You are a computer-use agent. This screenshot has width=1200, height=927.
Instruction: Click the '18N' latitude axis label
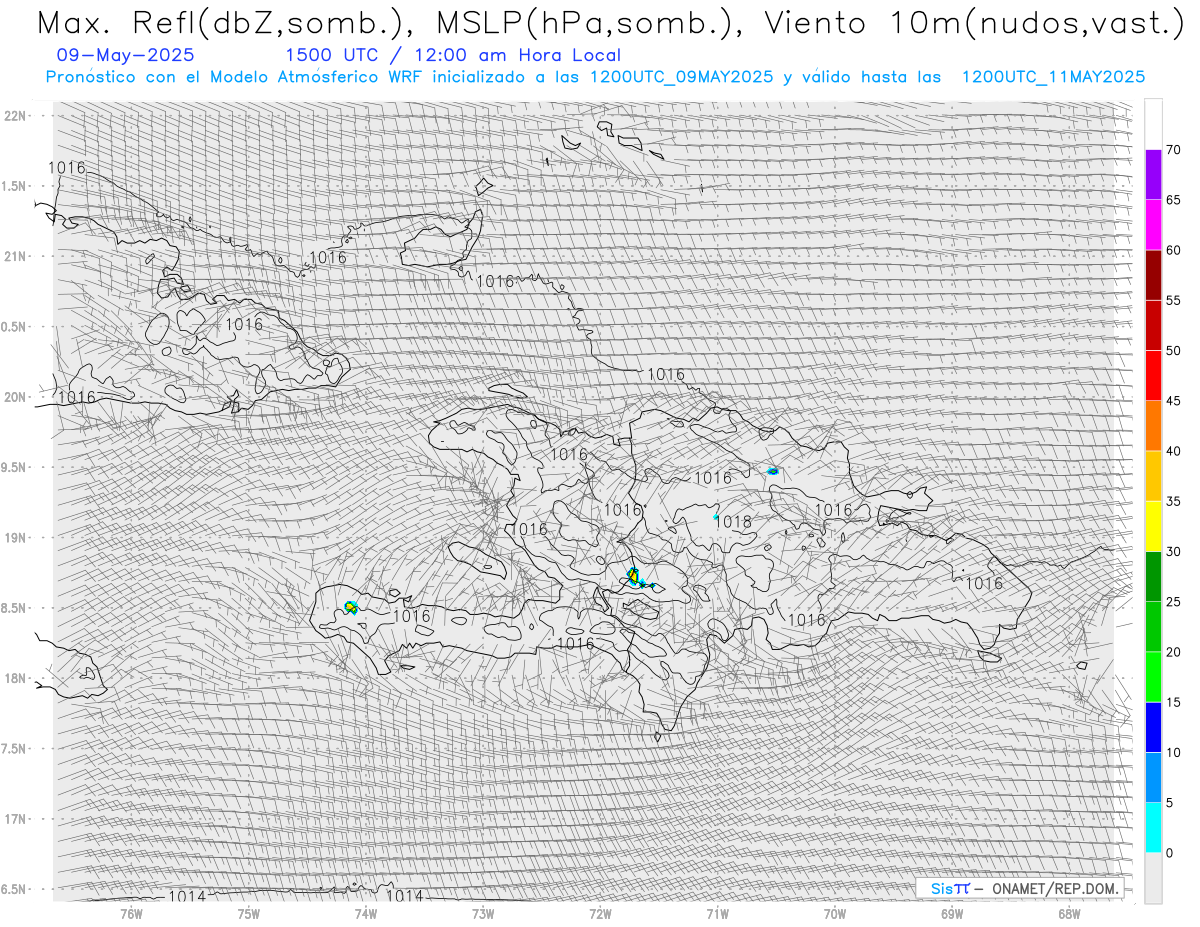click(x=17, y=678)
